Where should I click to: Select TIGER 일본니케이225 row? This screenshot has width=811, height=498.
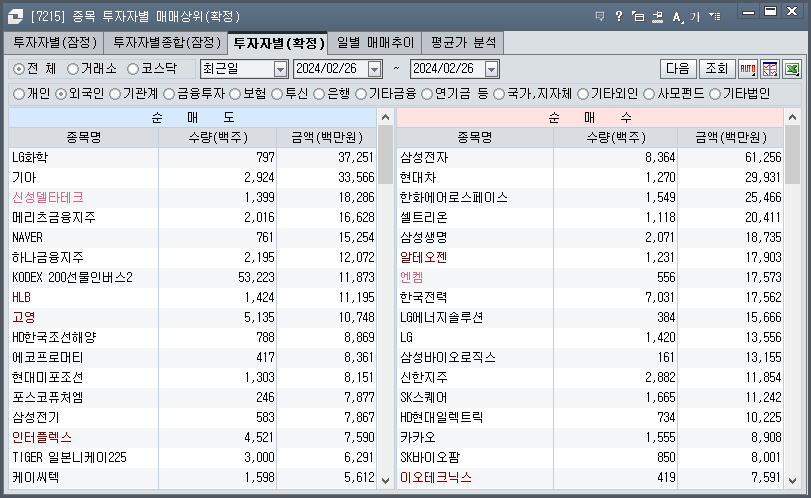tap(192, 458)
